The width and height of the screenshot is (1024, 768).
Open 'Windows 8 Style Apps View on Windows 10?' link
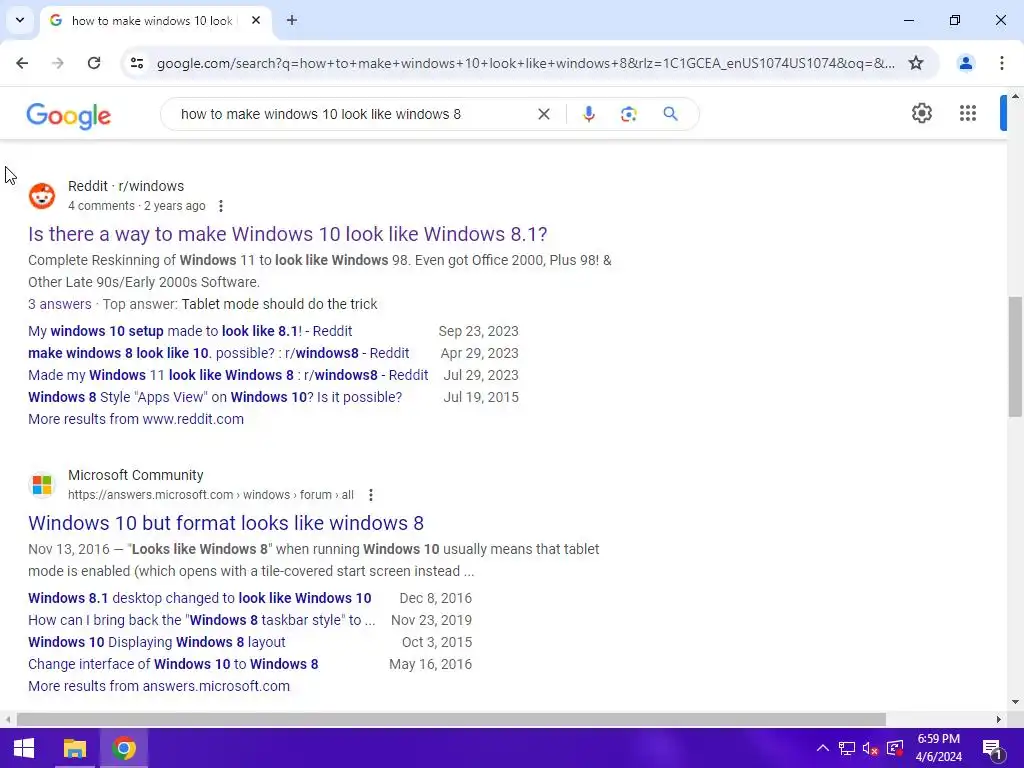[x=215, y=397]
